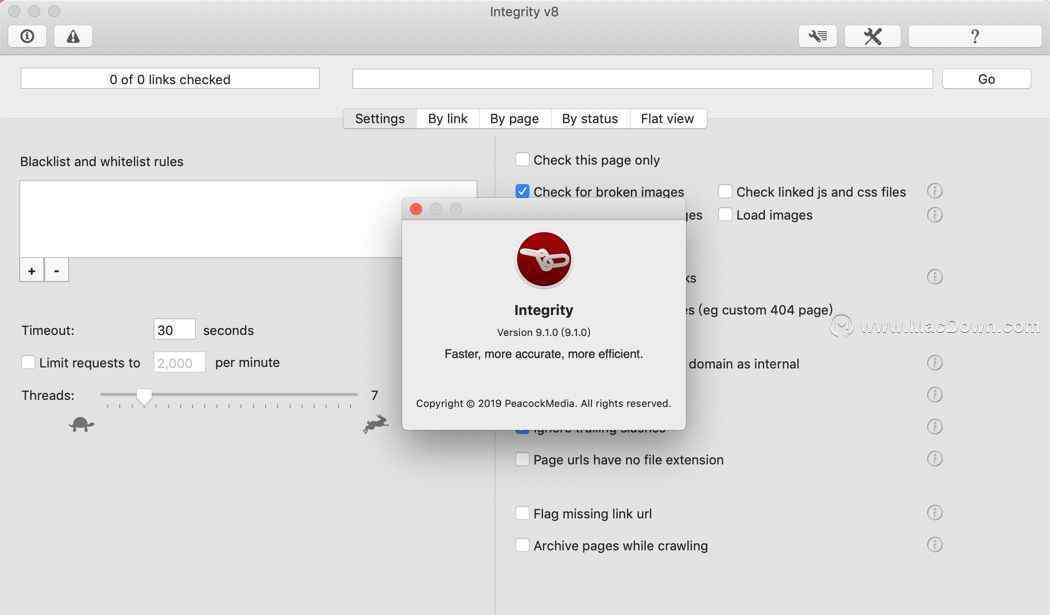Click the 'Timeout:' label
Viewport: 1050px width, 615px height.
pos(48,330)
